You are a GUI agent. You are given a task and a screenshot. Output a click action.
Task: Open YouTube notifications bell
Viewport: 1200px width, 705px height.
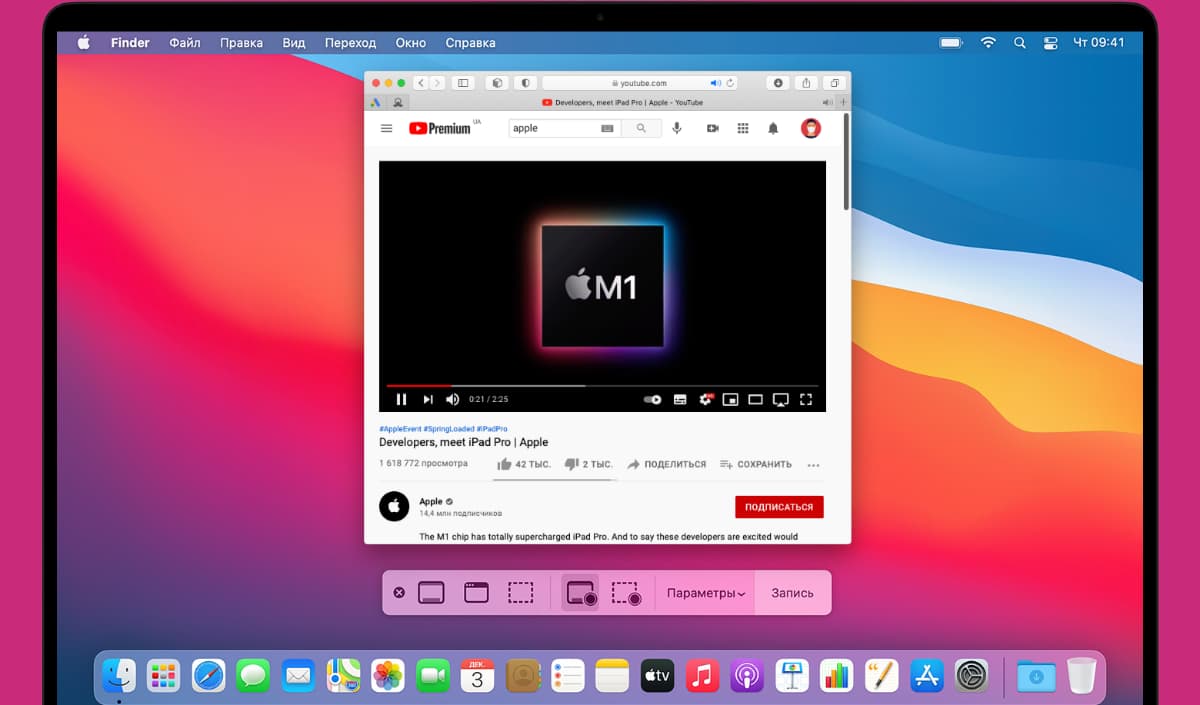[773, 128]
